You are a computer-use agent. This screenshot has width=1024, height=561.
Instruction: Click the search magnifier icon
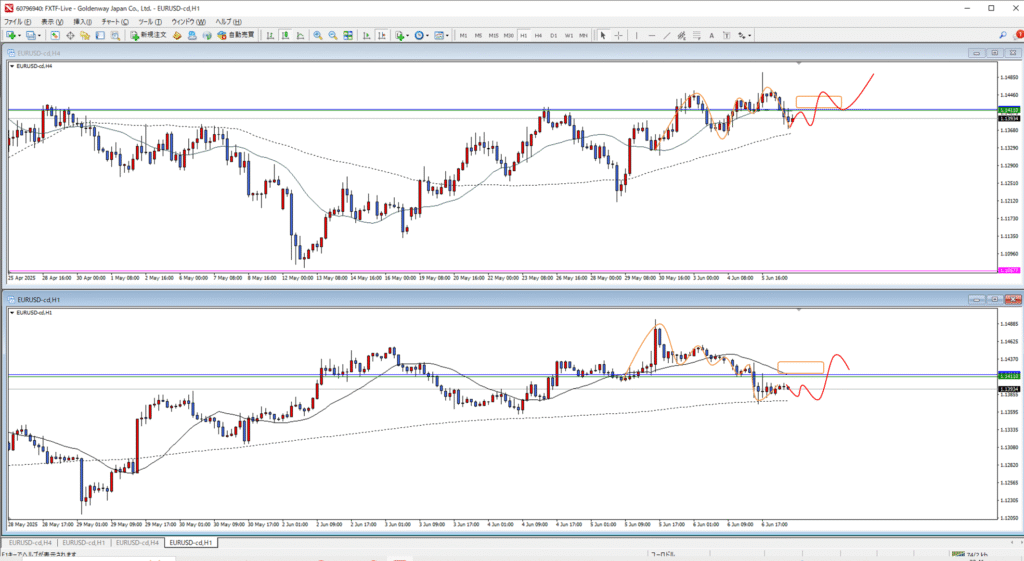coord(1003,35)
